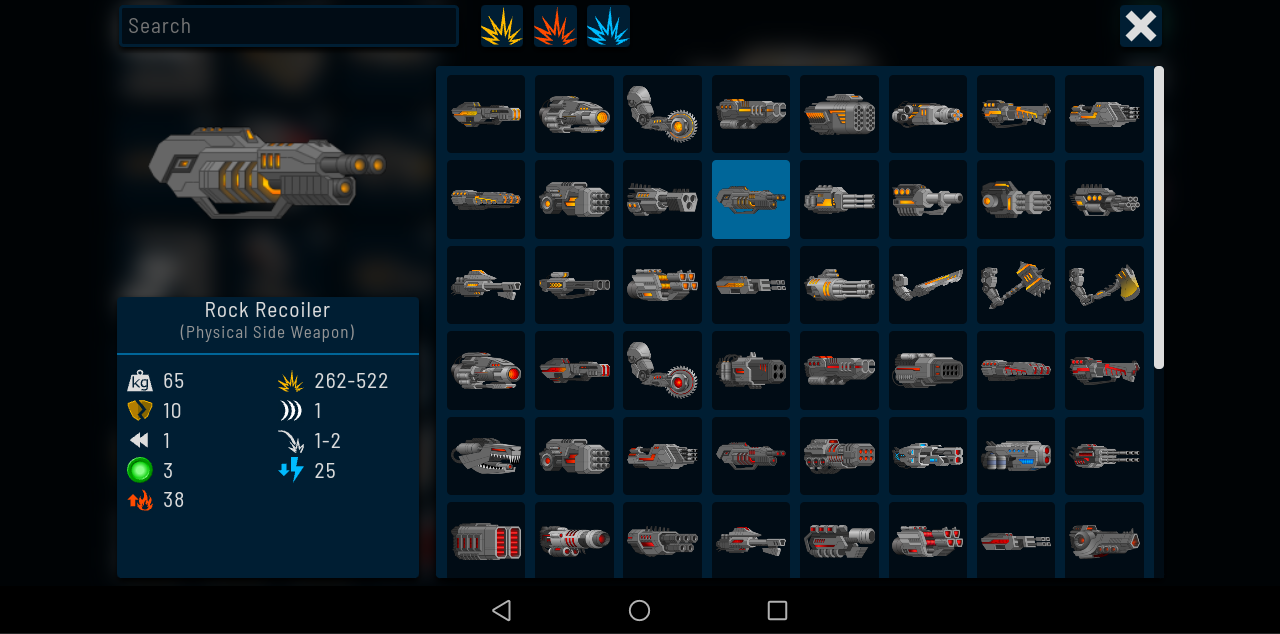Select the highlighted Rock Recoiler weapon tile
1280x634 pixels.
(x=751, y=199)
